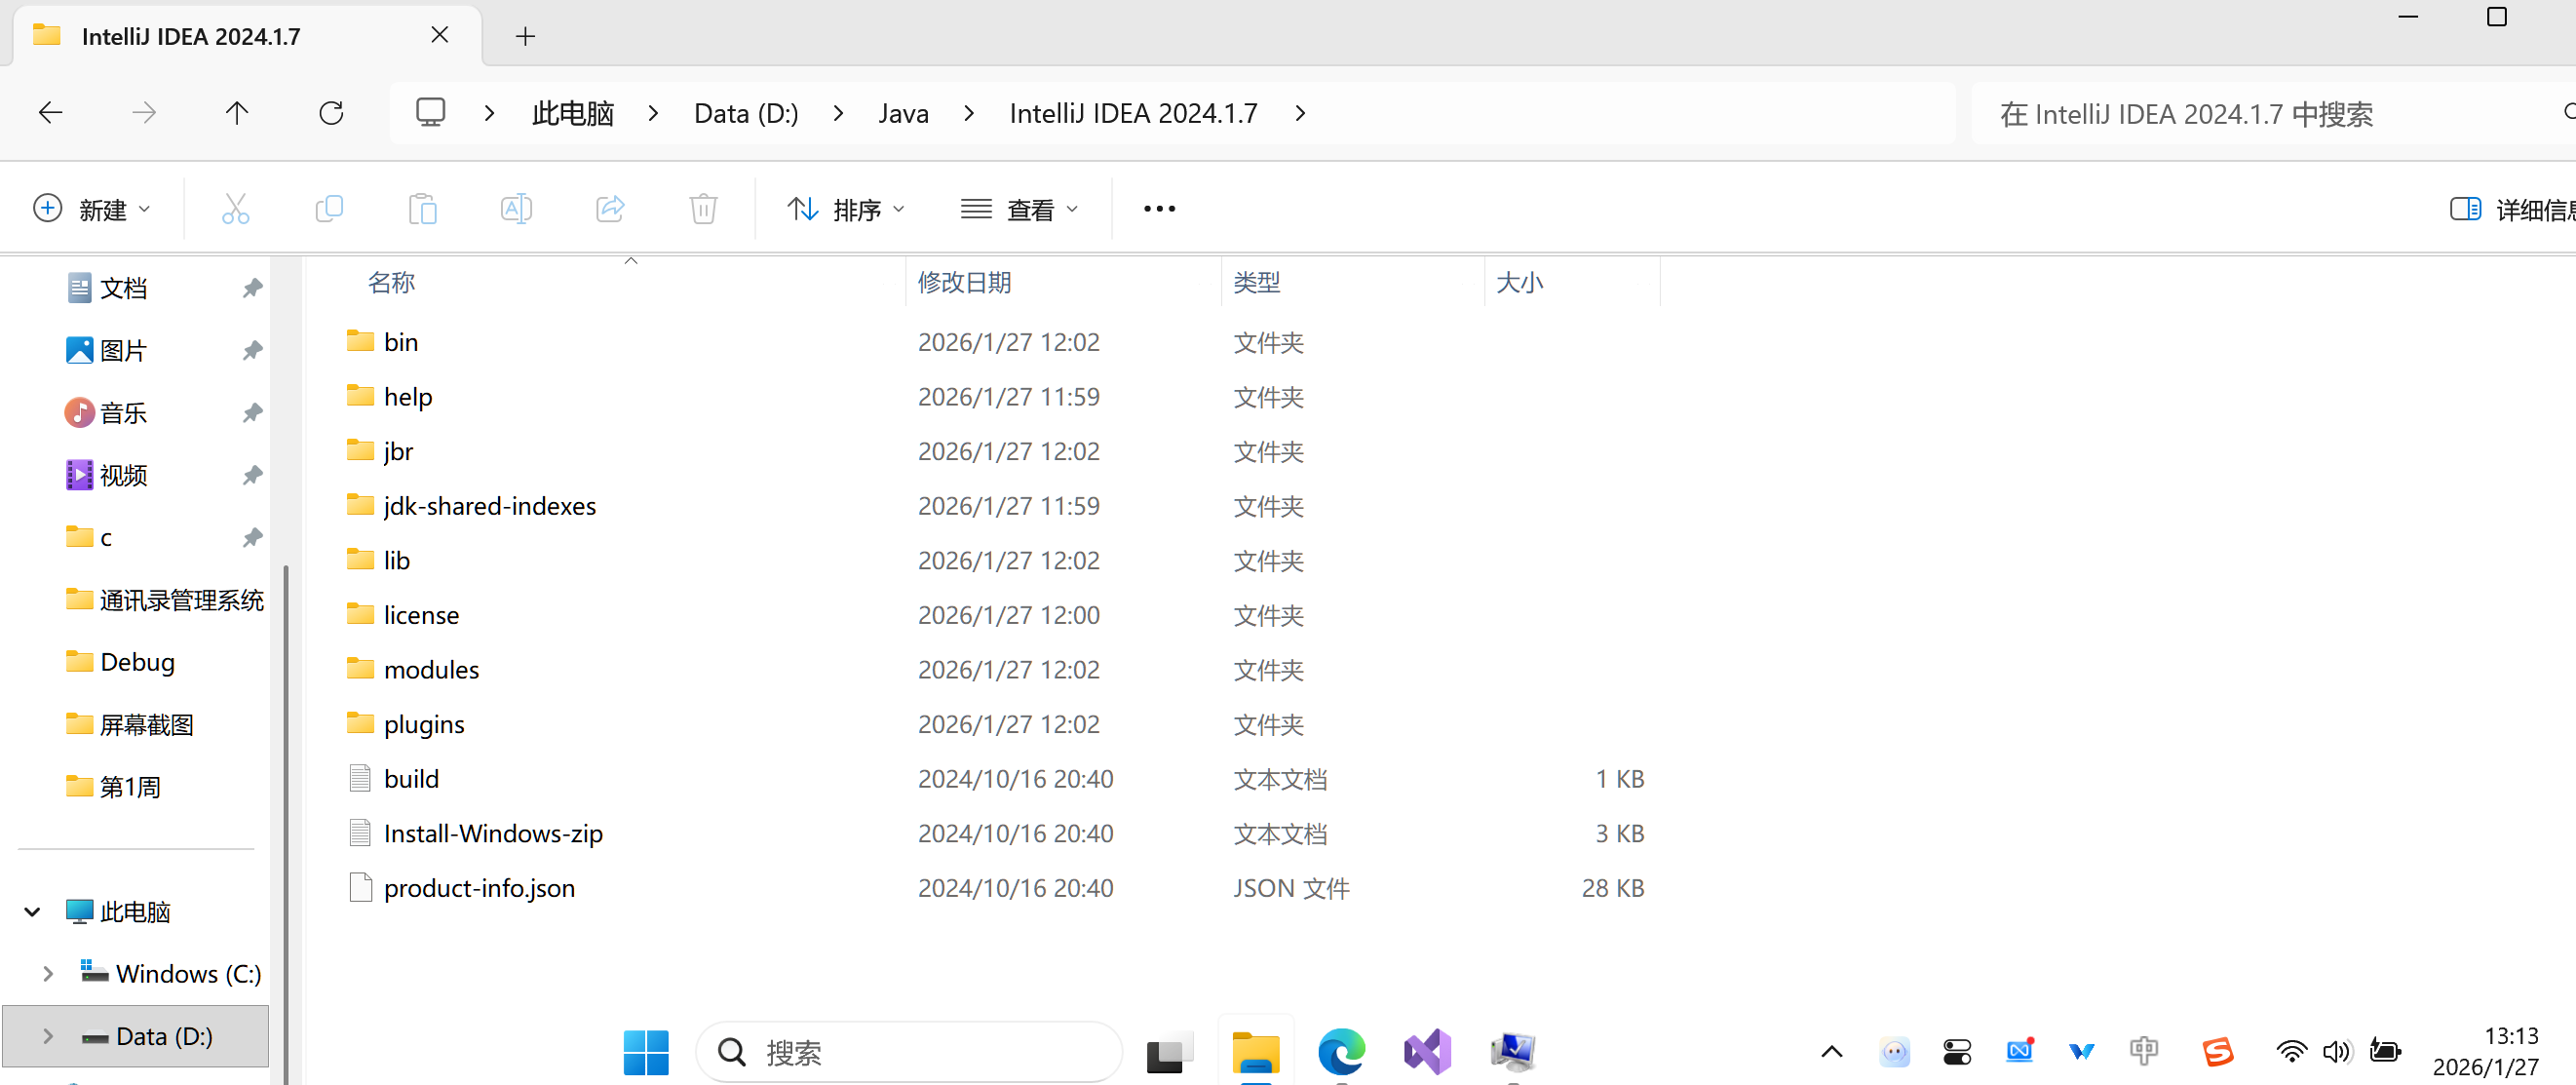Collapse the 此电脑 tree node
The image size is (2576, 1085).
(x=32, y=911)
